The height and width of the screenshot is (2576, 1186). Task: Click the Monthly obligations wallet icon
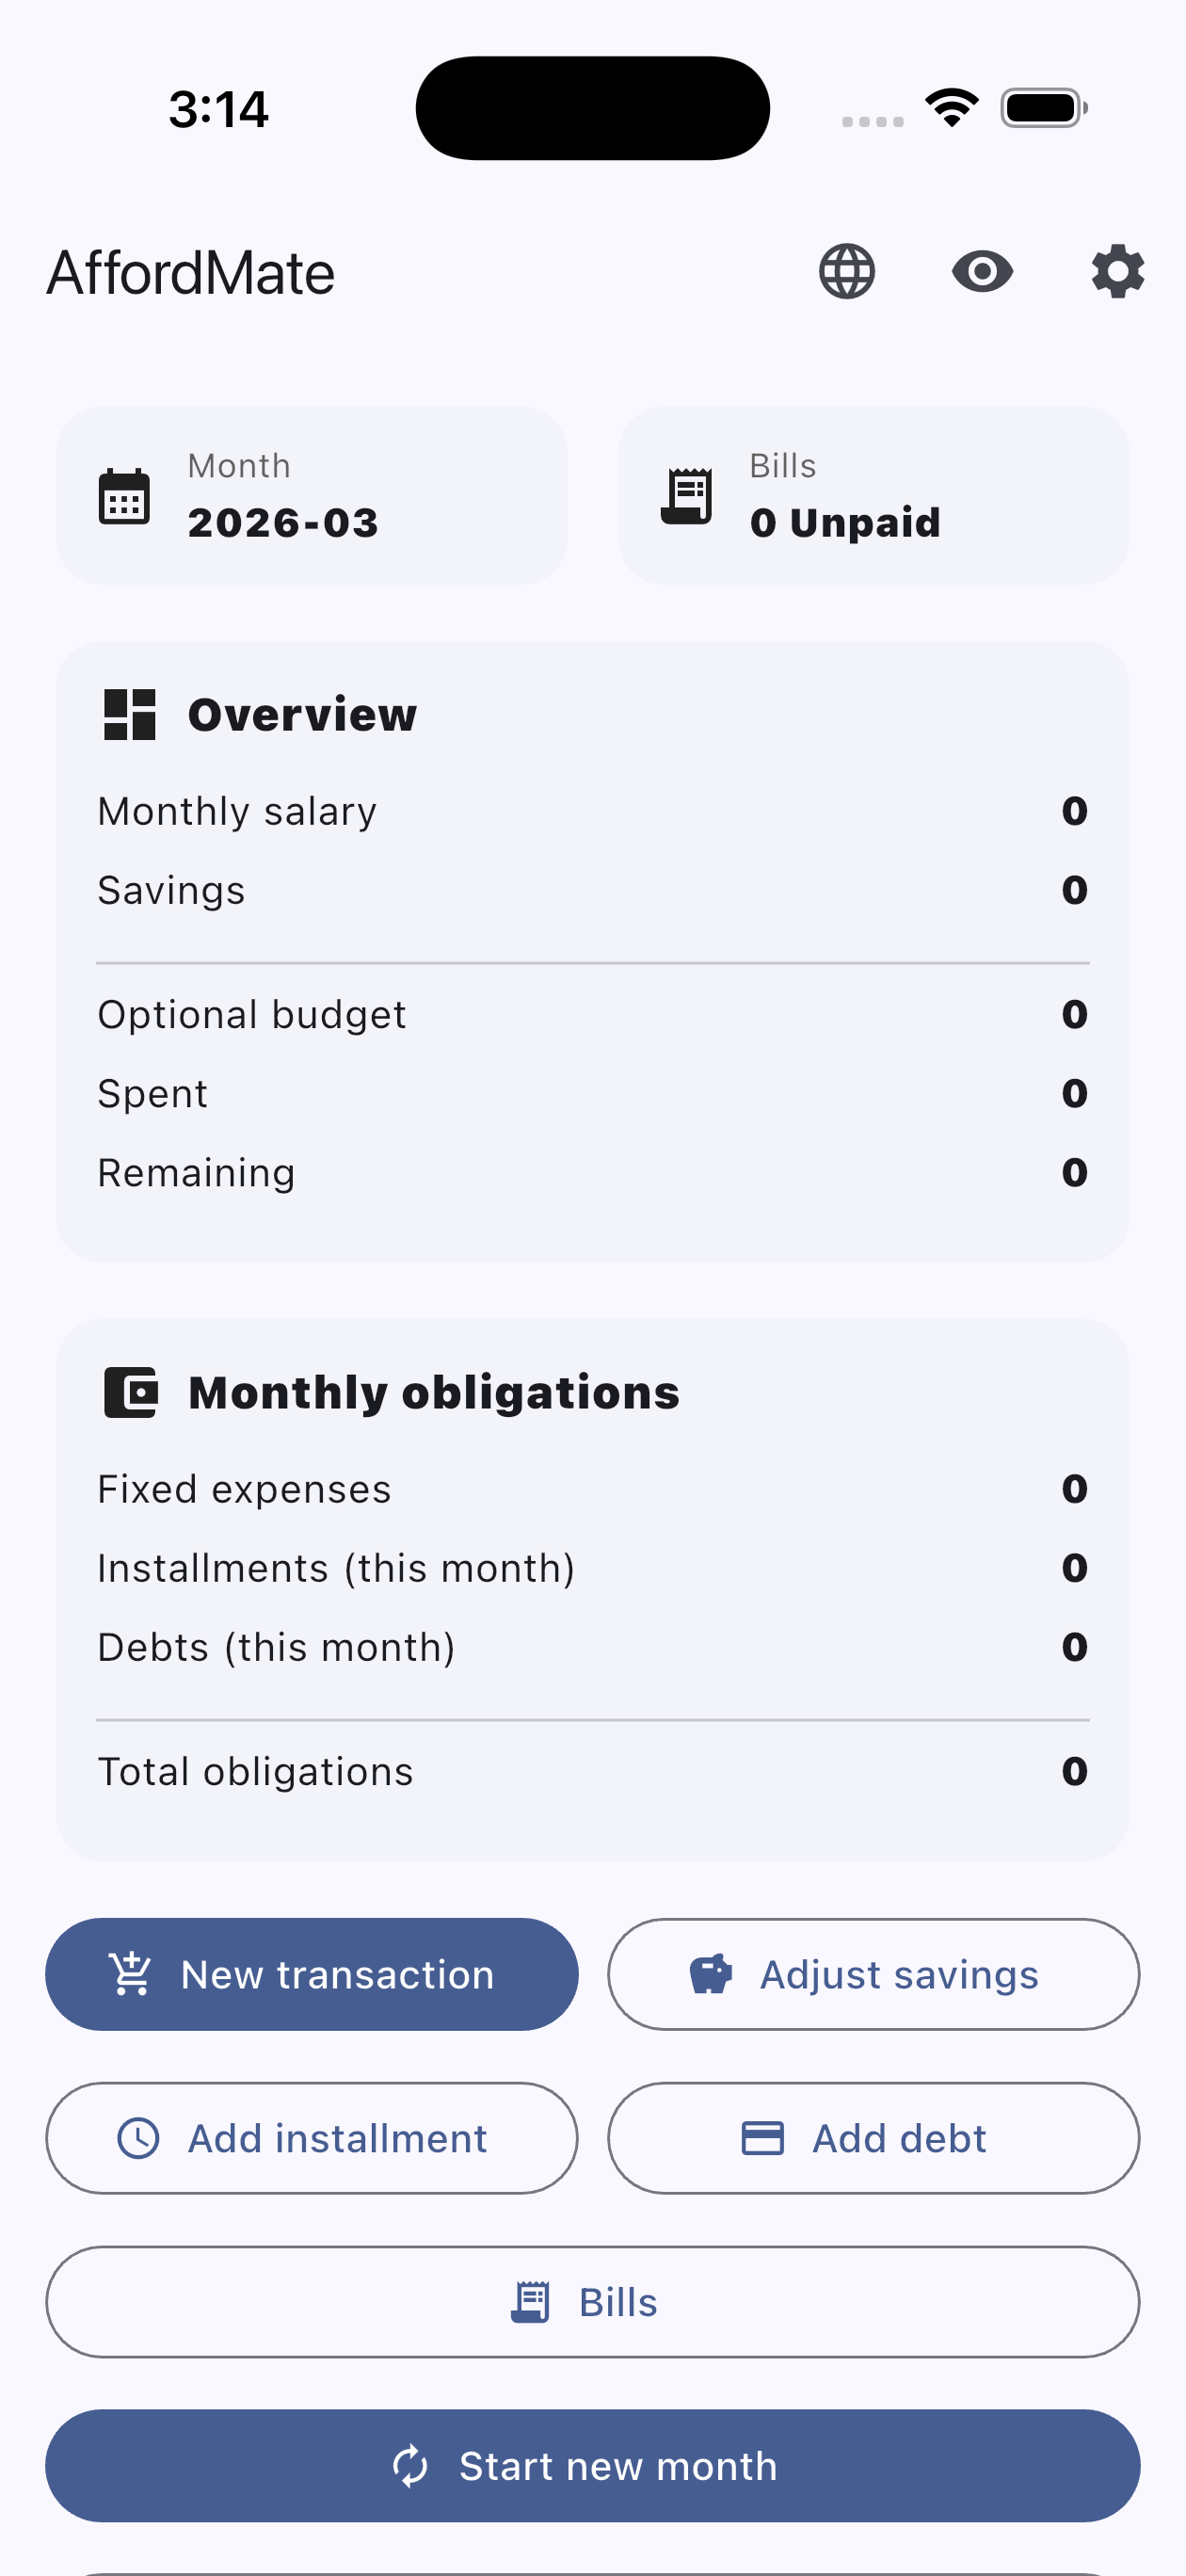coord(130,1392)
